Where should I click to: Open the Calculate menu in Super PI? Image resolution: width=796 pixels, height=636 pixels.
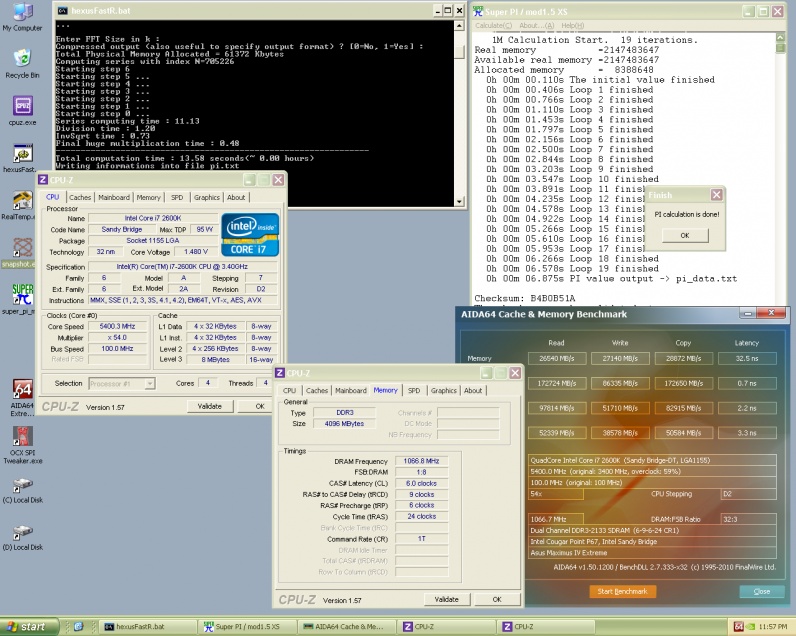coord(494,24)
